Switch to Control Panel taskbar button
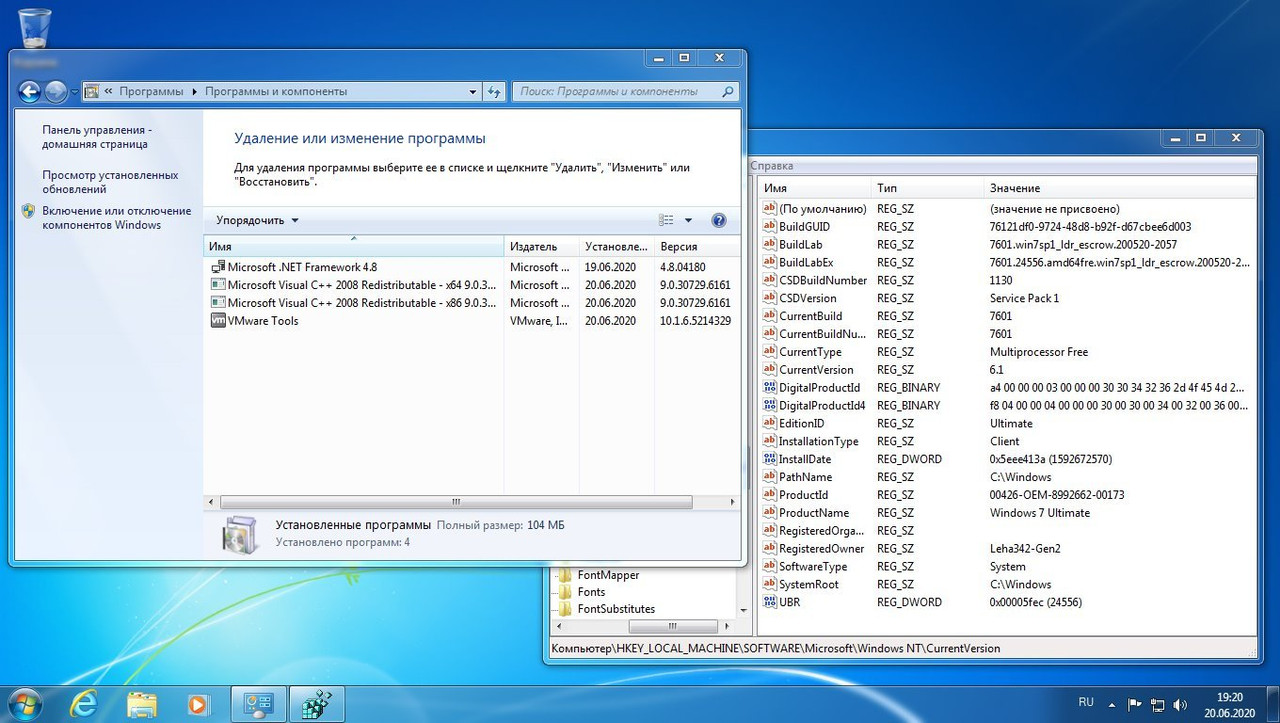Screen dimensions: 1280x723 [258, 704]
